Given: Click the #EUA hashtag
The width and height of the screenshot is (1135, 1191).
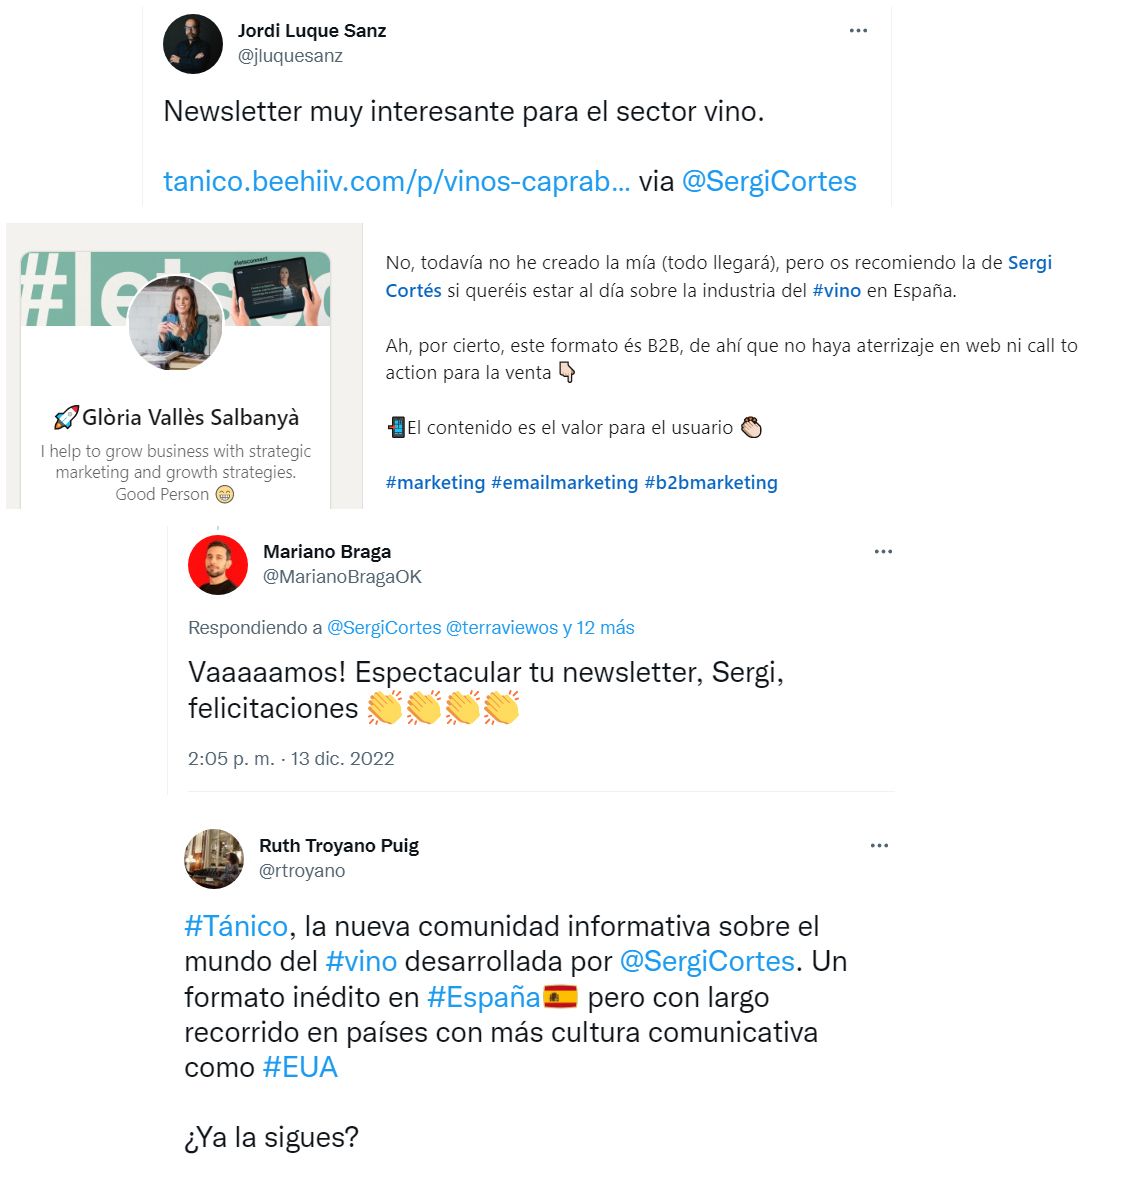Looking at the screenshot, I should [300, 1067].
